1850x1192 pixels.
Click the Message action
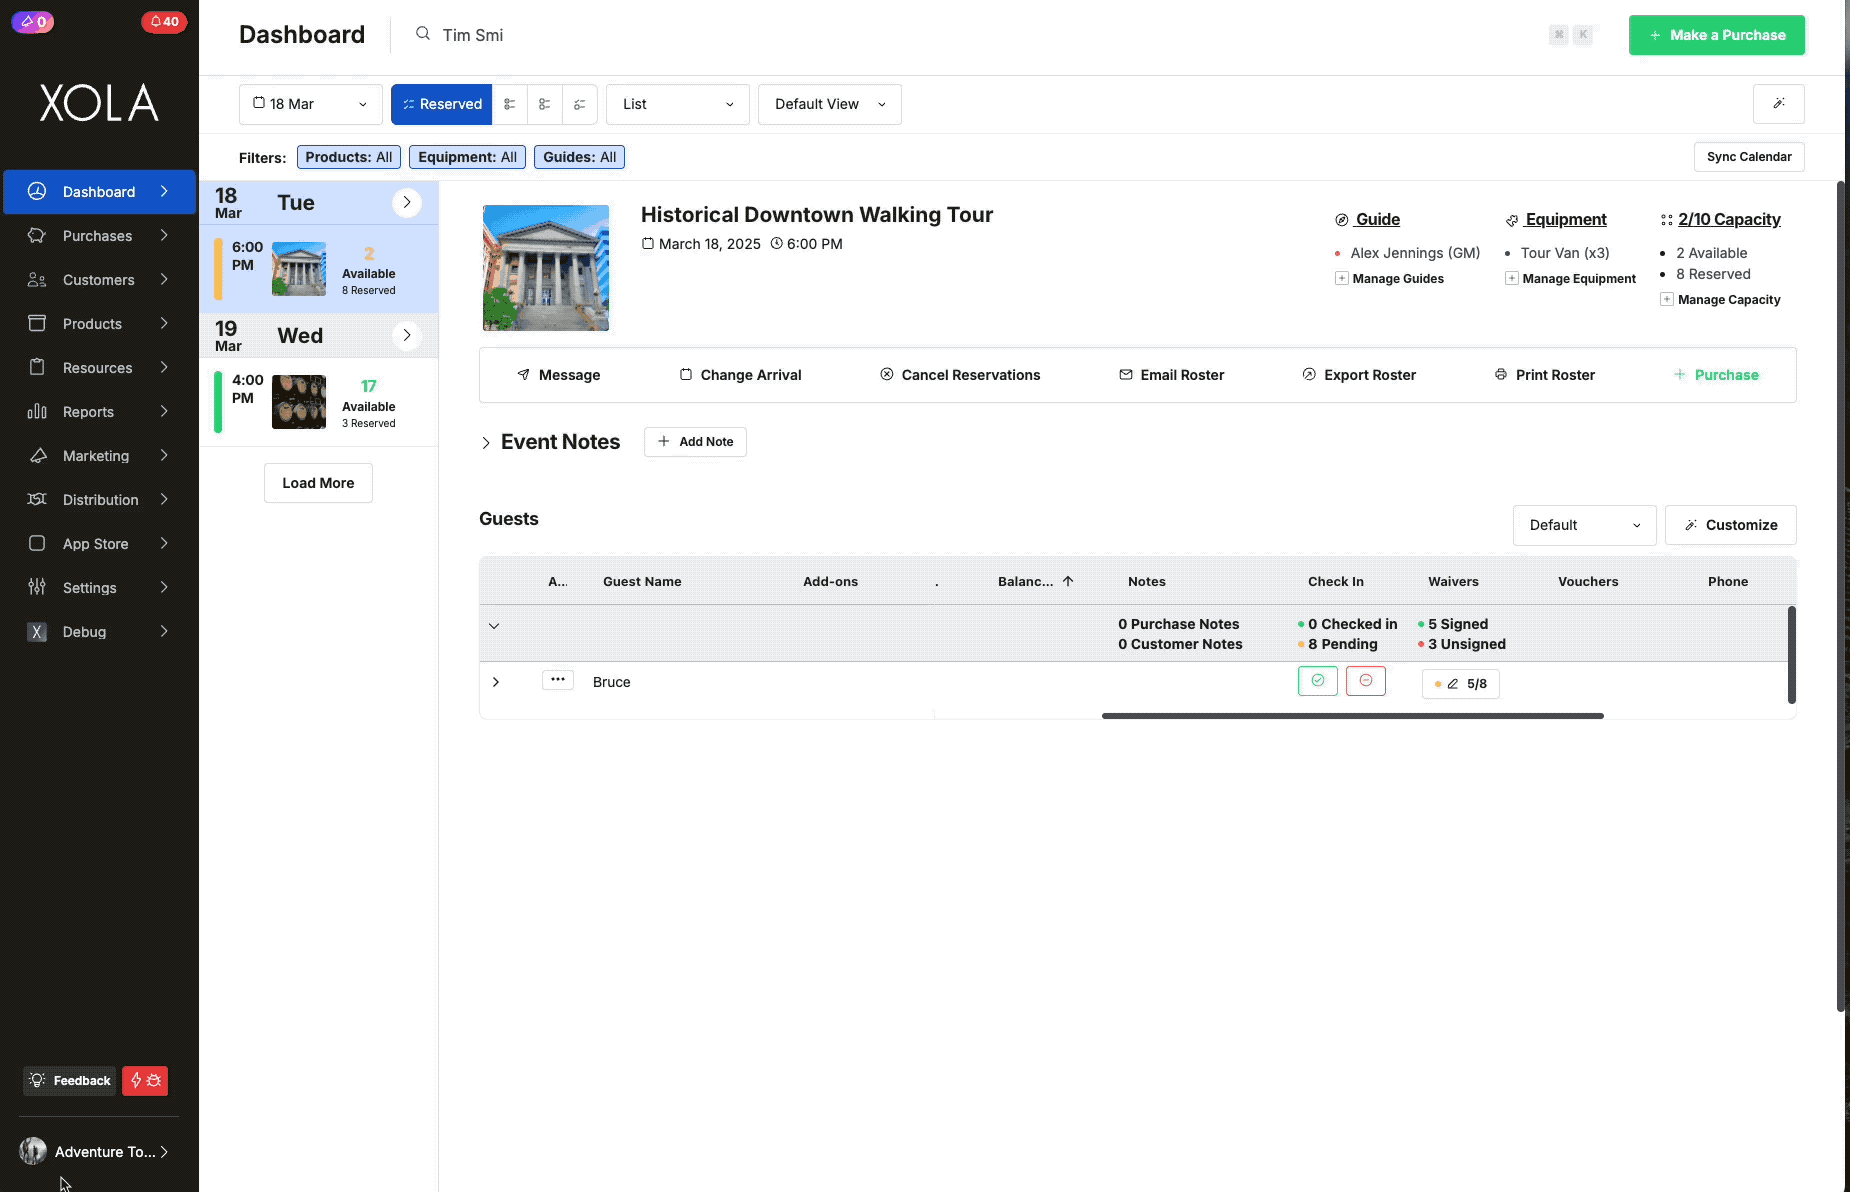(x=558, y=375)
